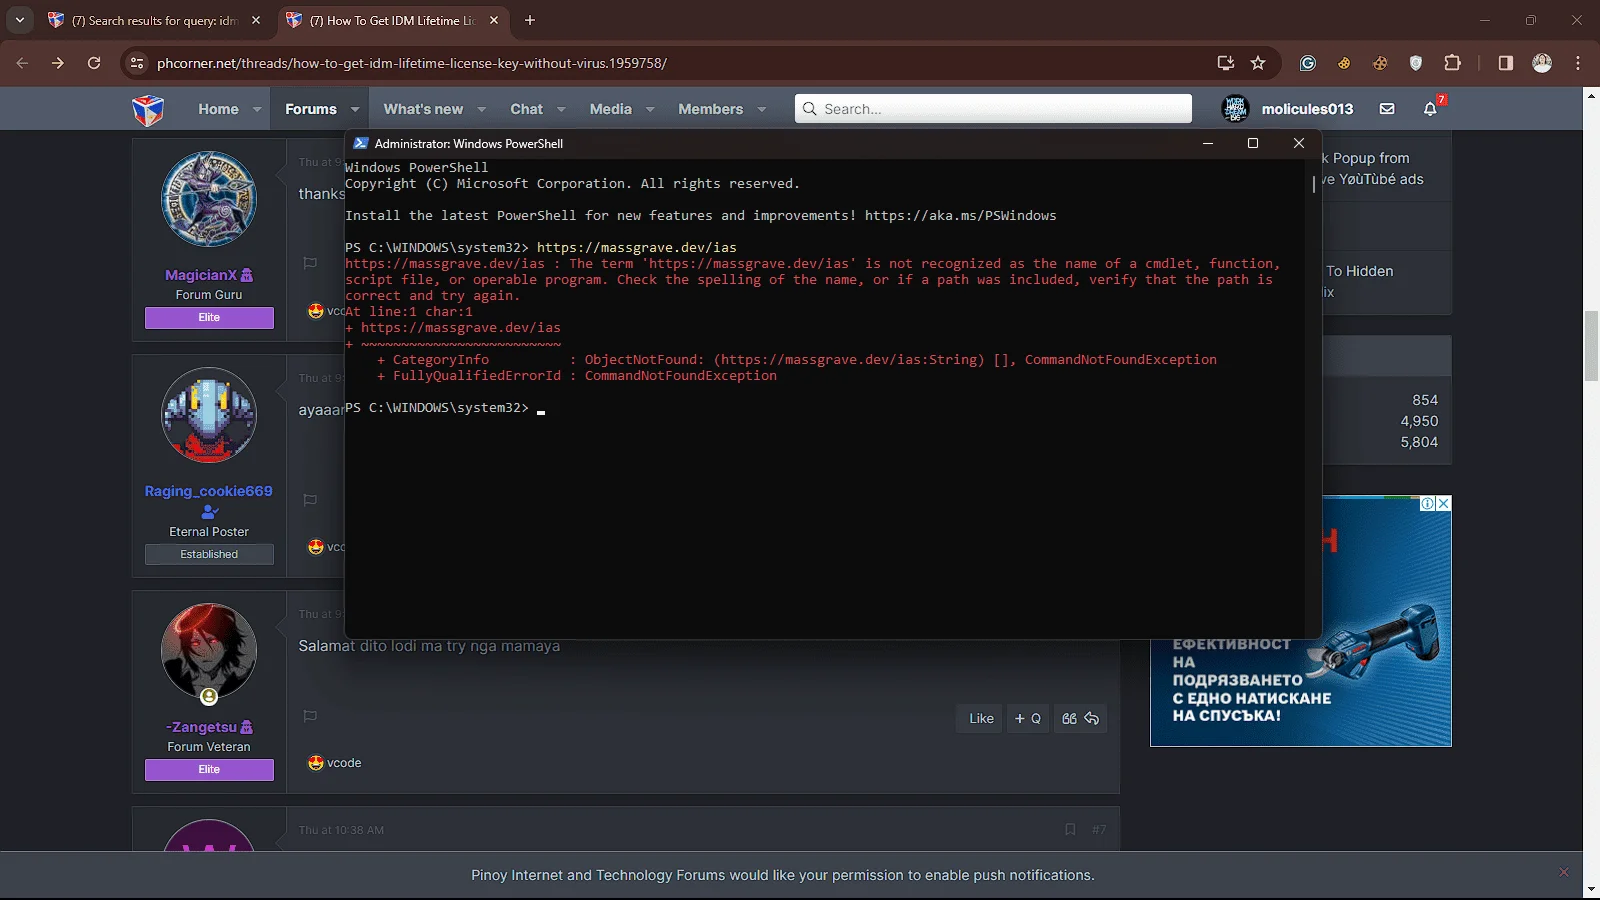The image size is (1600, 900).
Task: Reload the phcorner.net page
Action: click(94, 63)
